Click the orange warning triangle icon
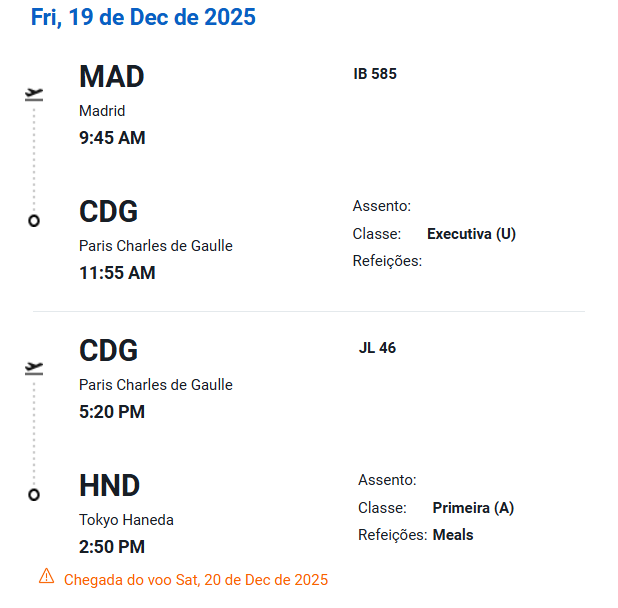 [x=46, y=576]
